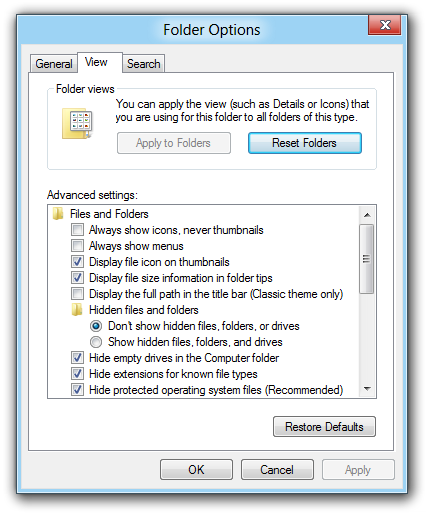
Task: Uncheck Hide extensions for known file types
Action: click(x=77, y=374)
